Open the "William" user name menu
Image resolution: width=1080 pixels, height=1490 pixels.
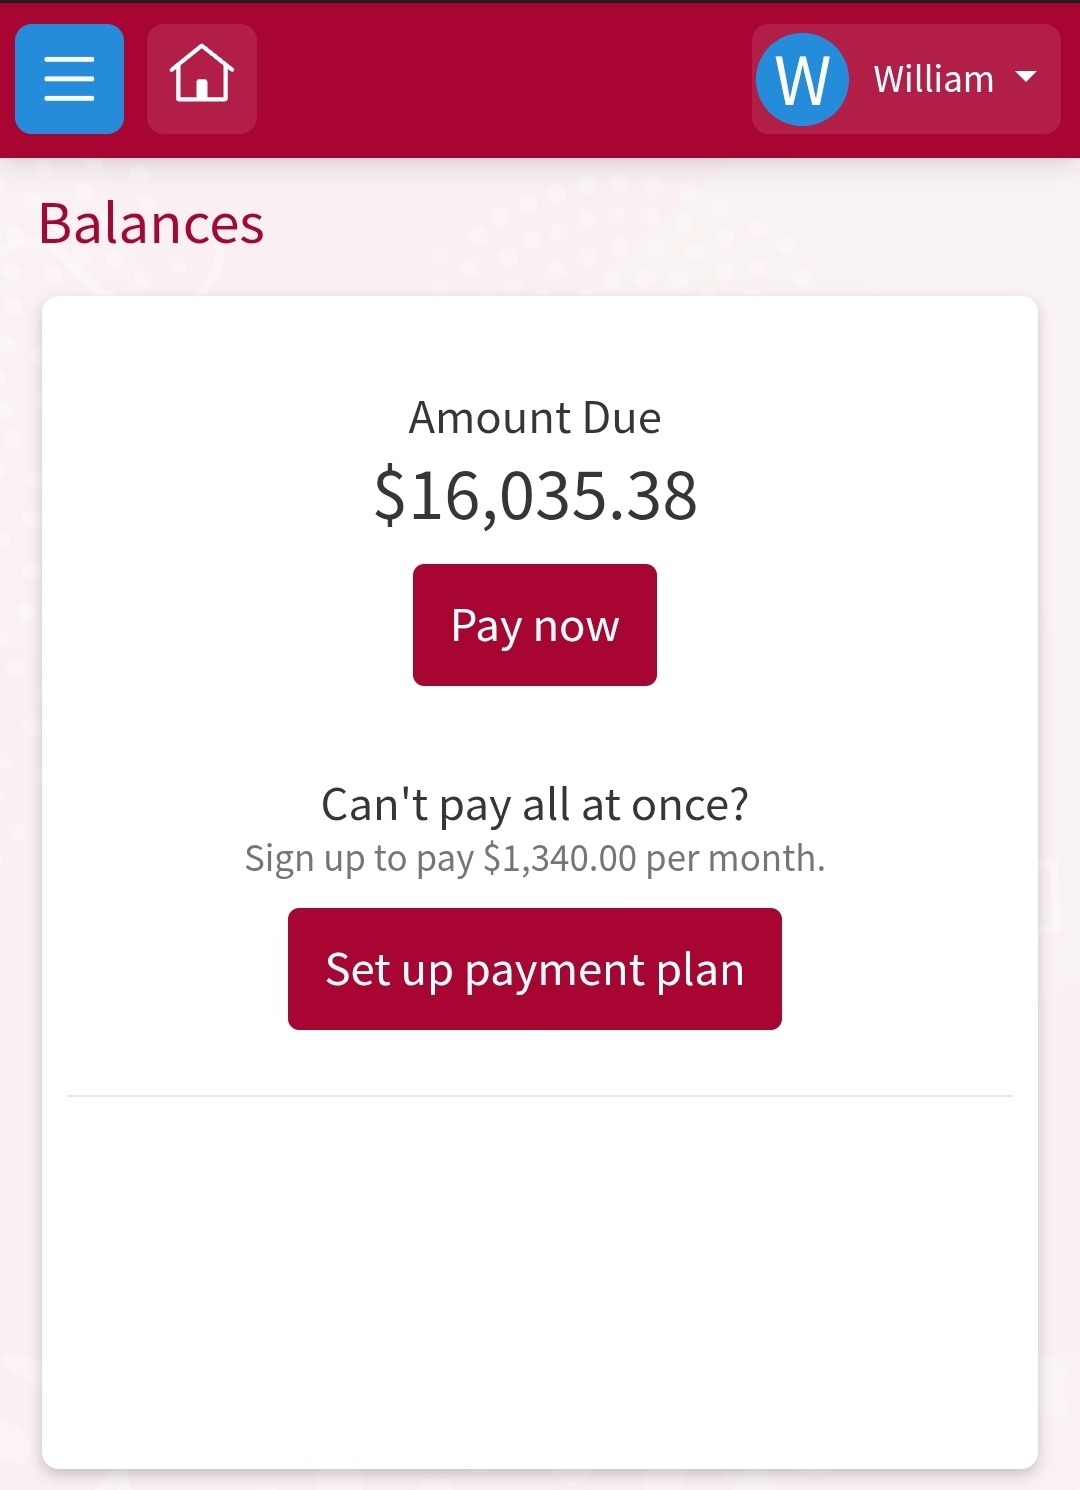point(933,79)
